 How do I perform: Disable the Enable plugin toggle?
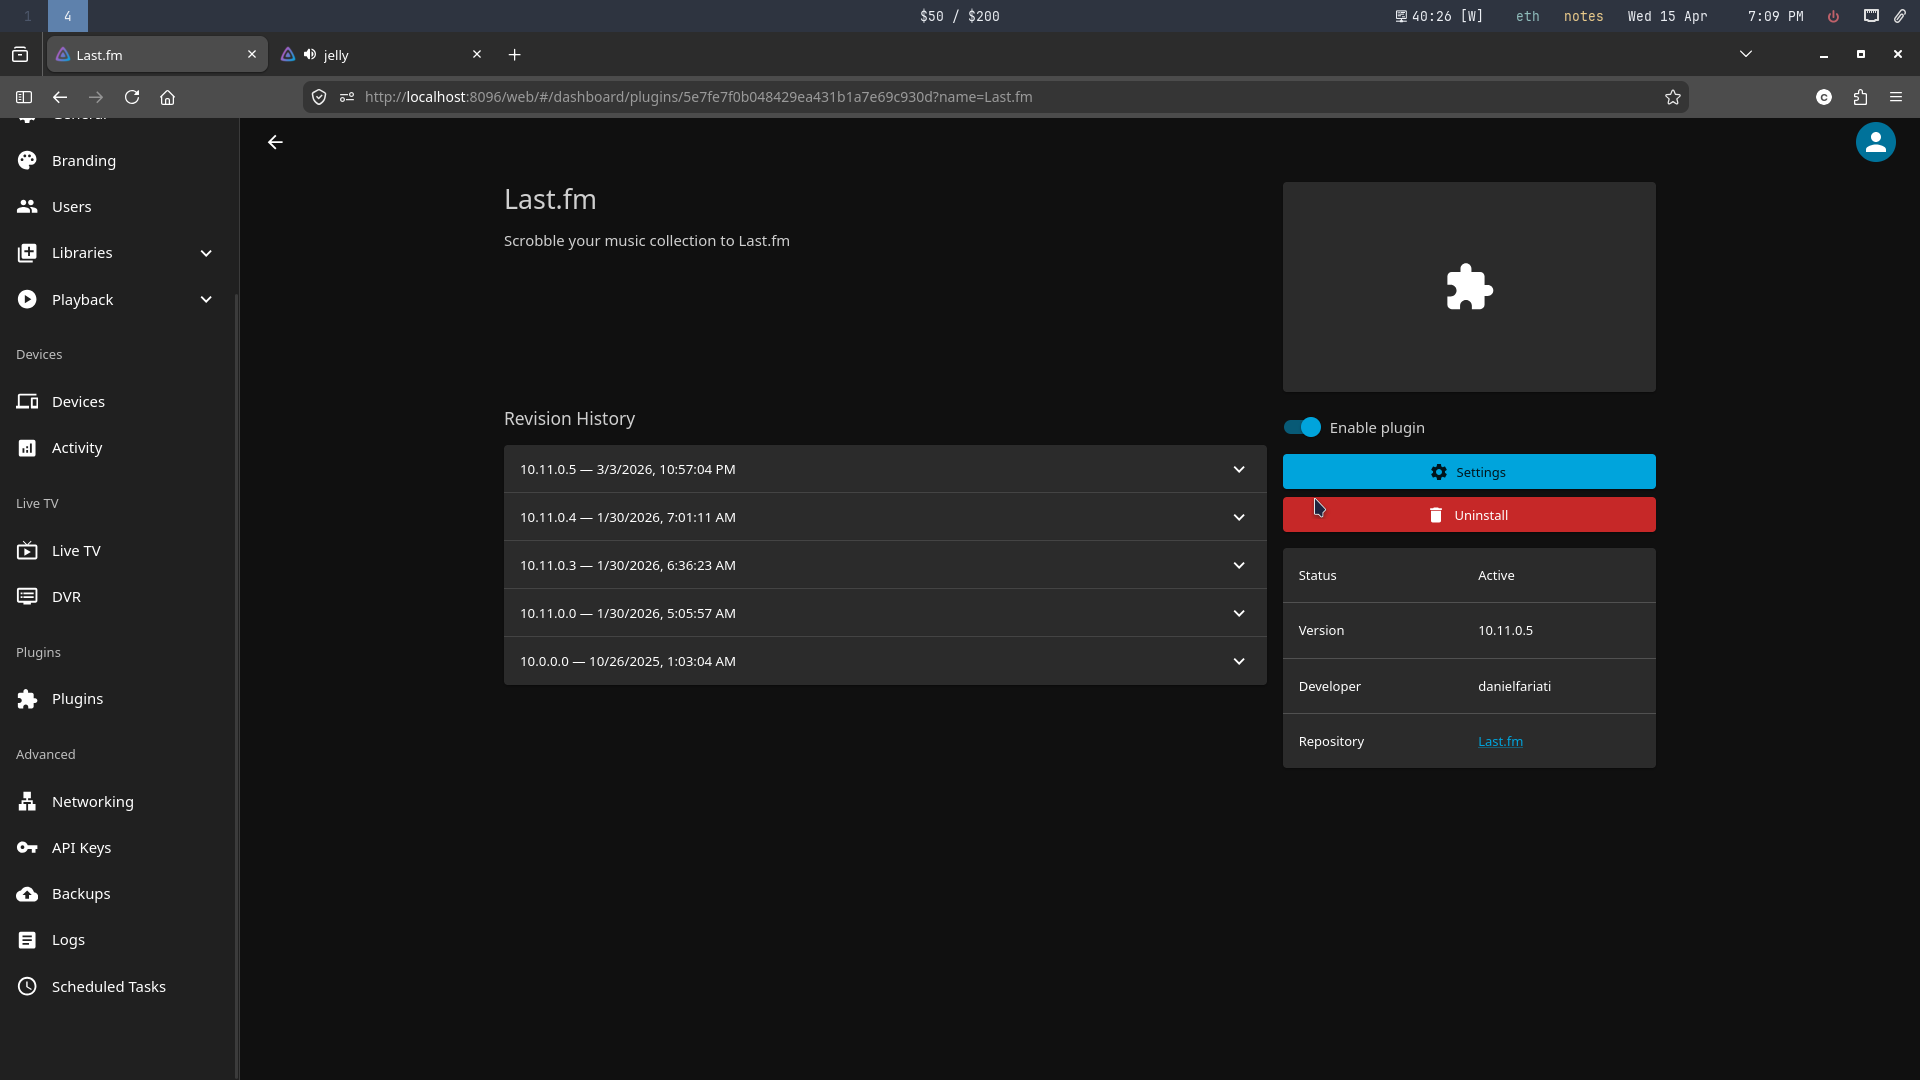click(x=1302, y=427)
